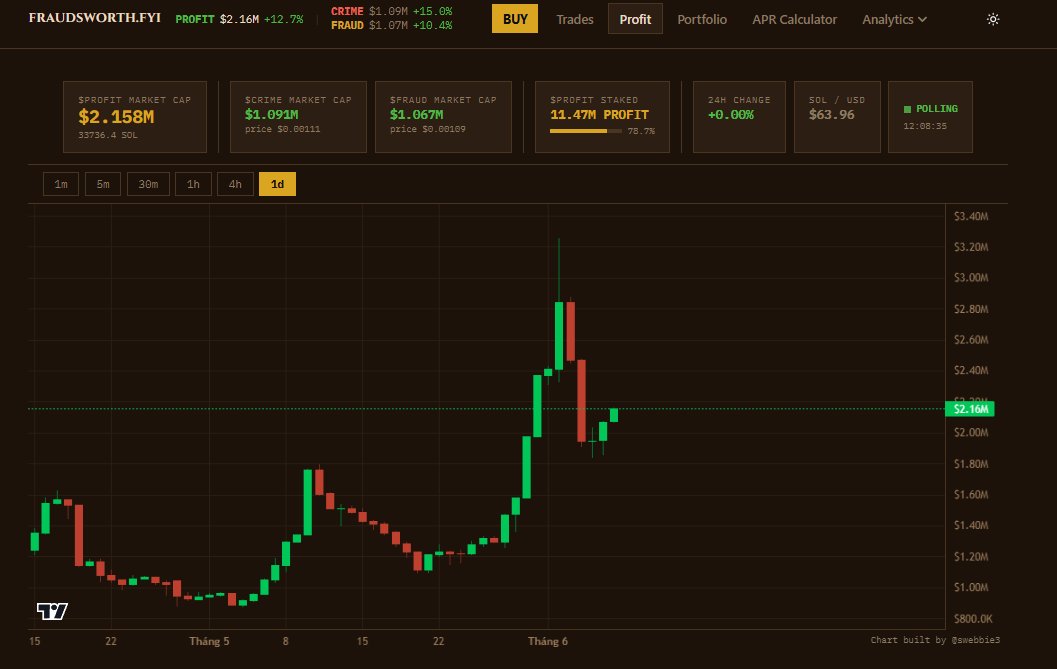Select the 4h chart timeframe
Viewport: 1057px width, 669px height.
click(x=235, y=184)
